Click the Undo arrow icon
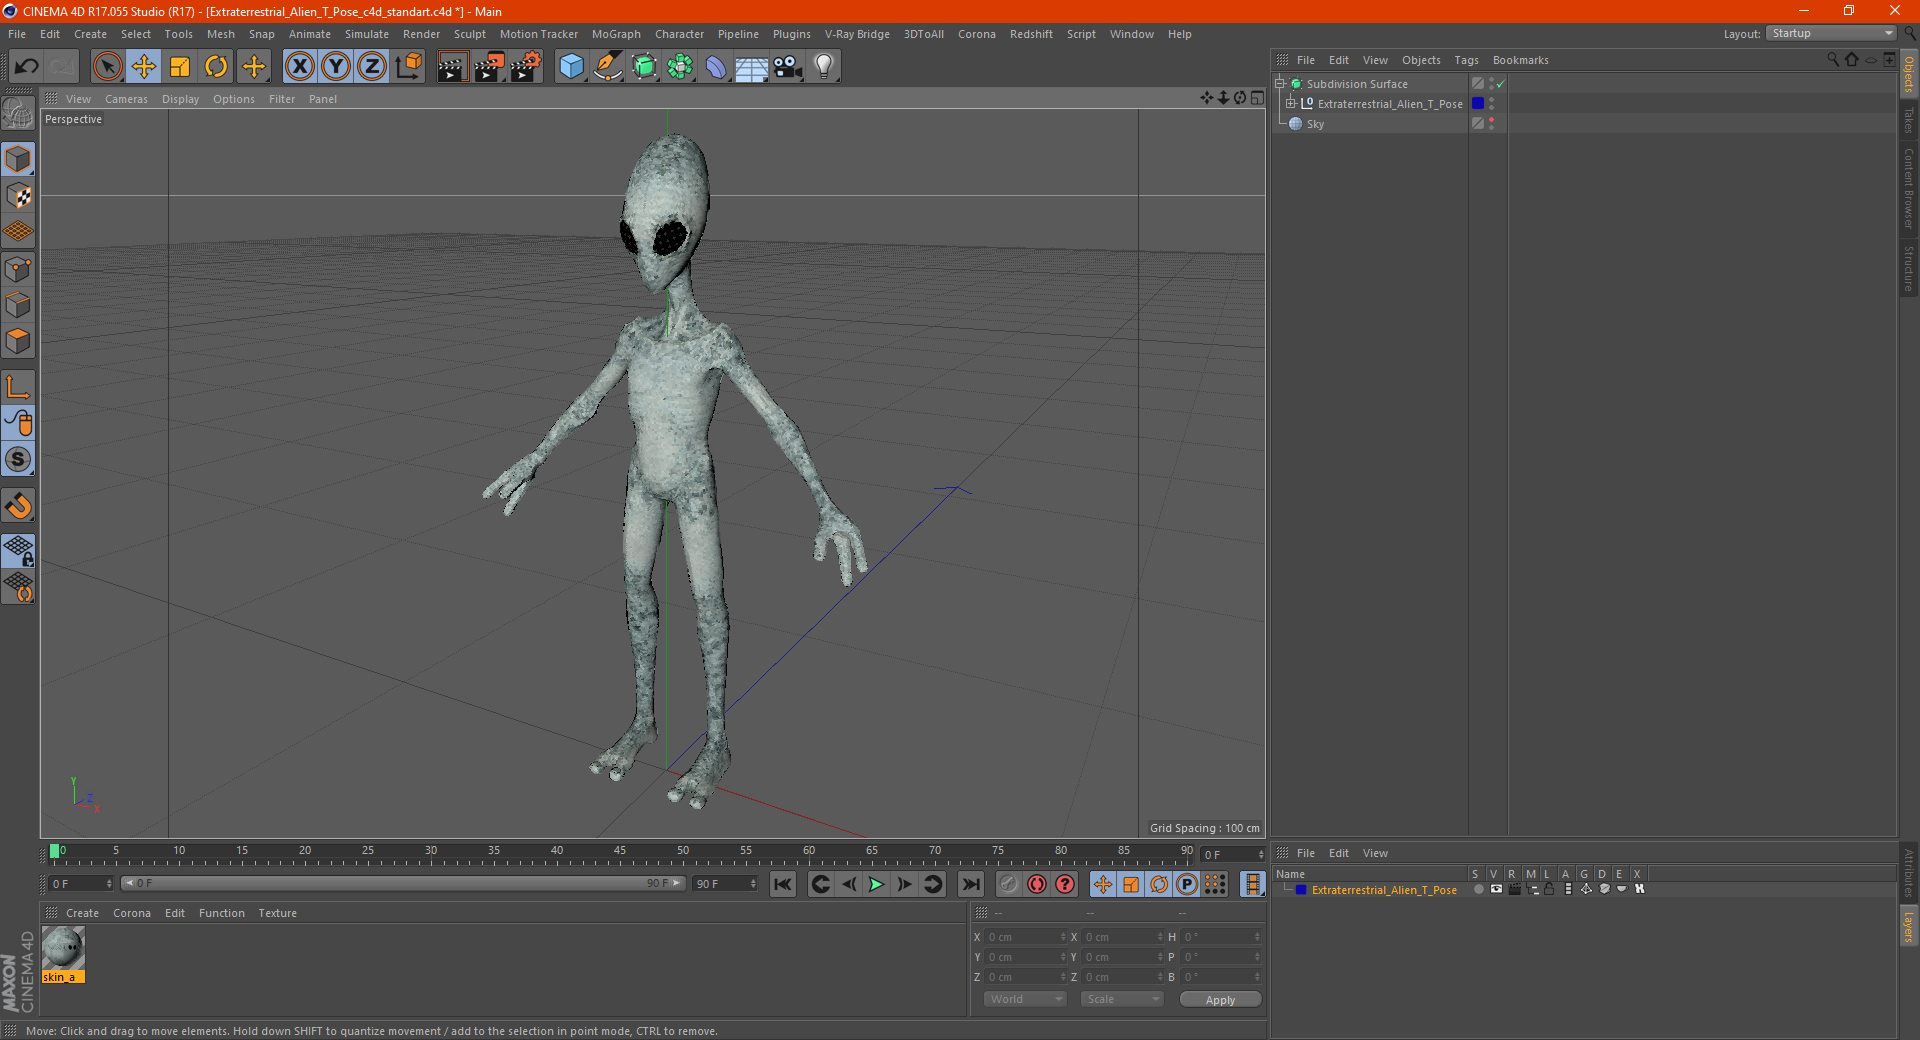Image resolution: width=1920 pixels, height=1040 pixels. coord(27,67)
